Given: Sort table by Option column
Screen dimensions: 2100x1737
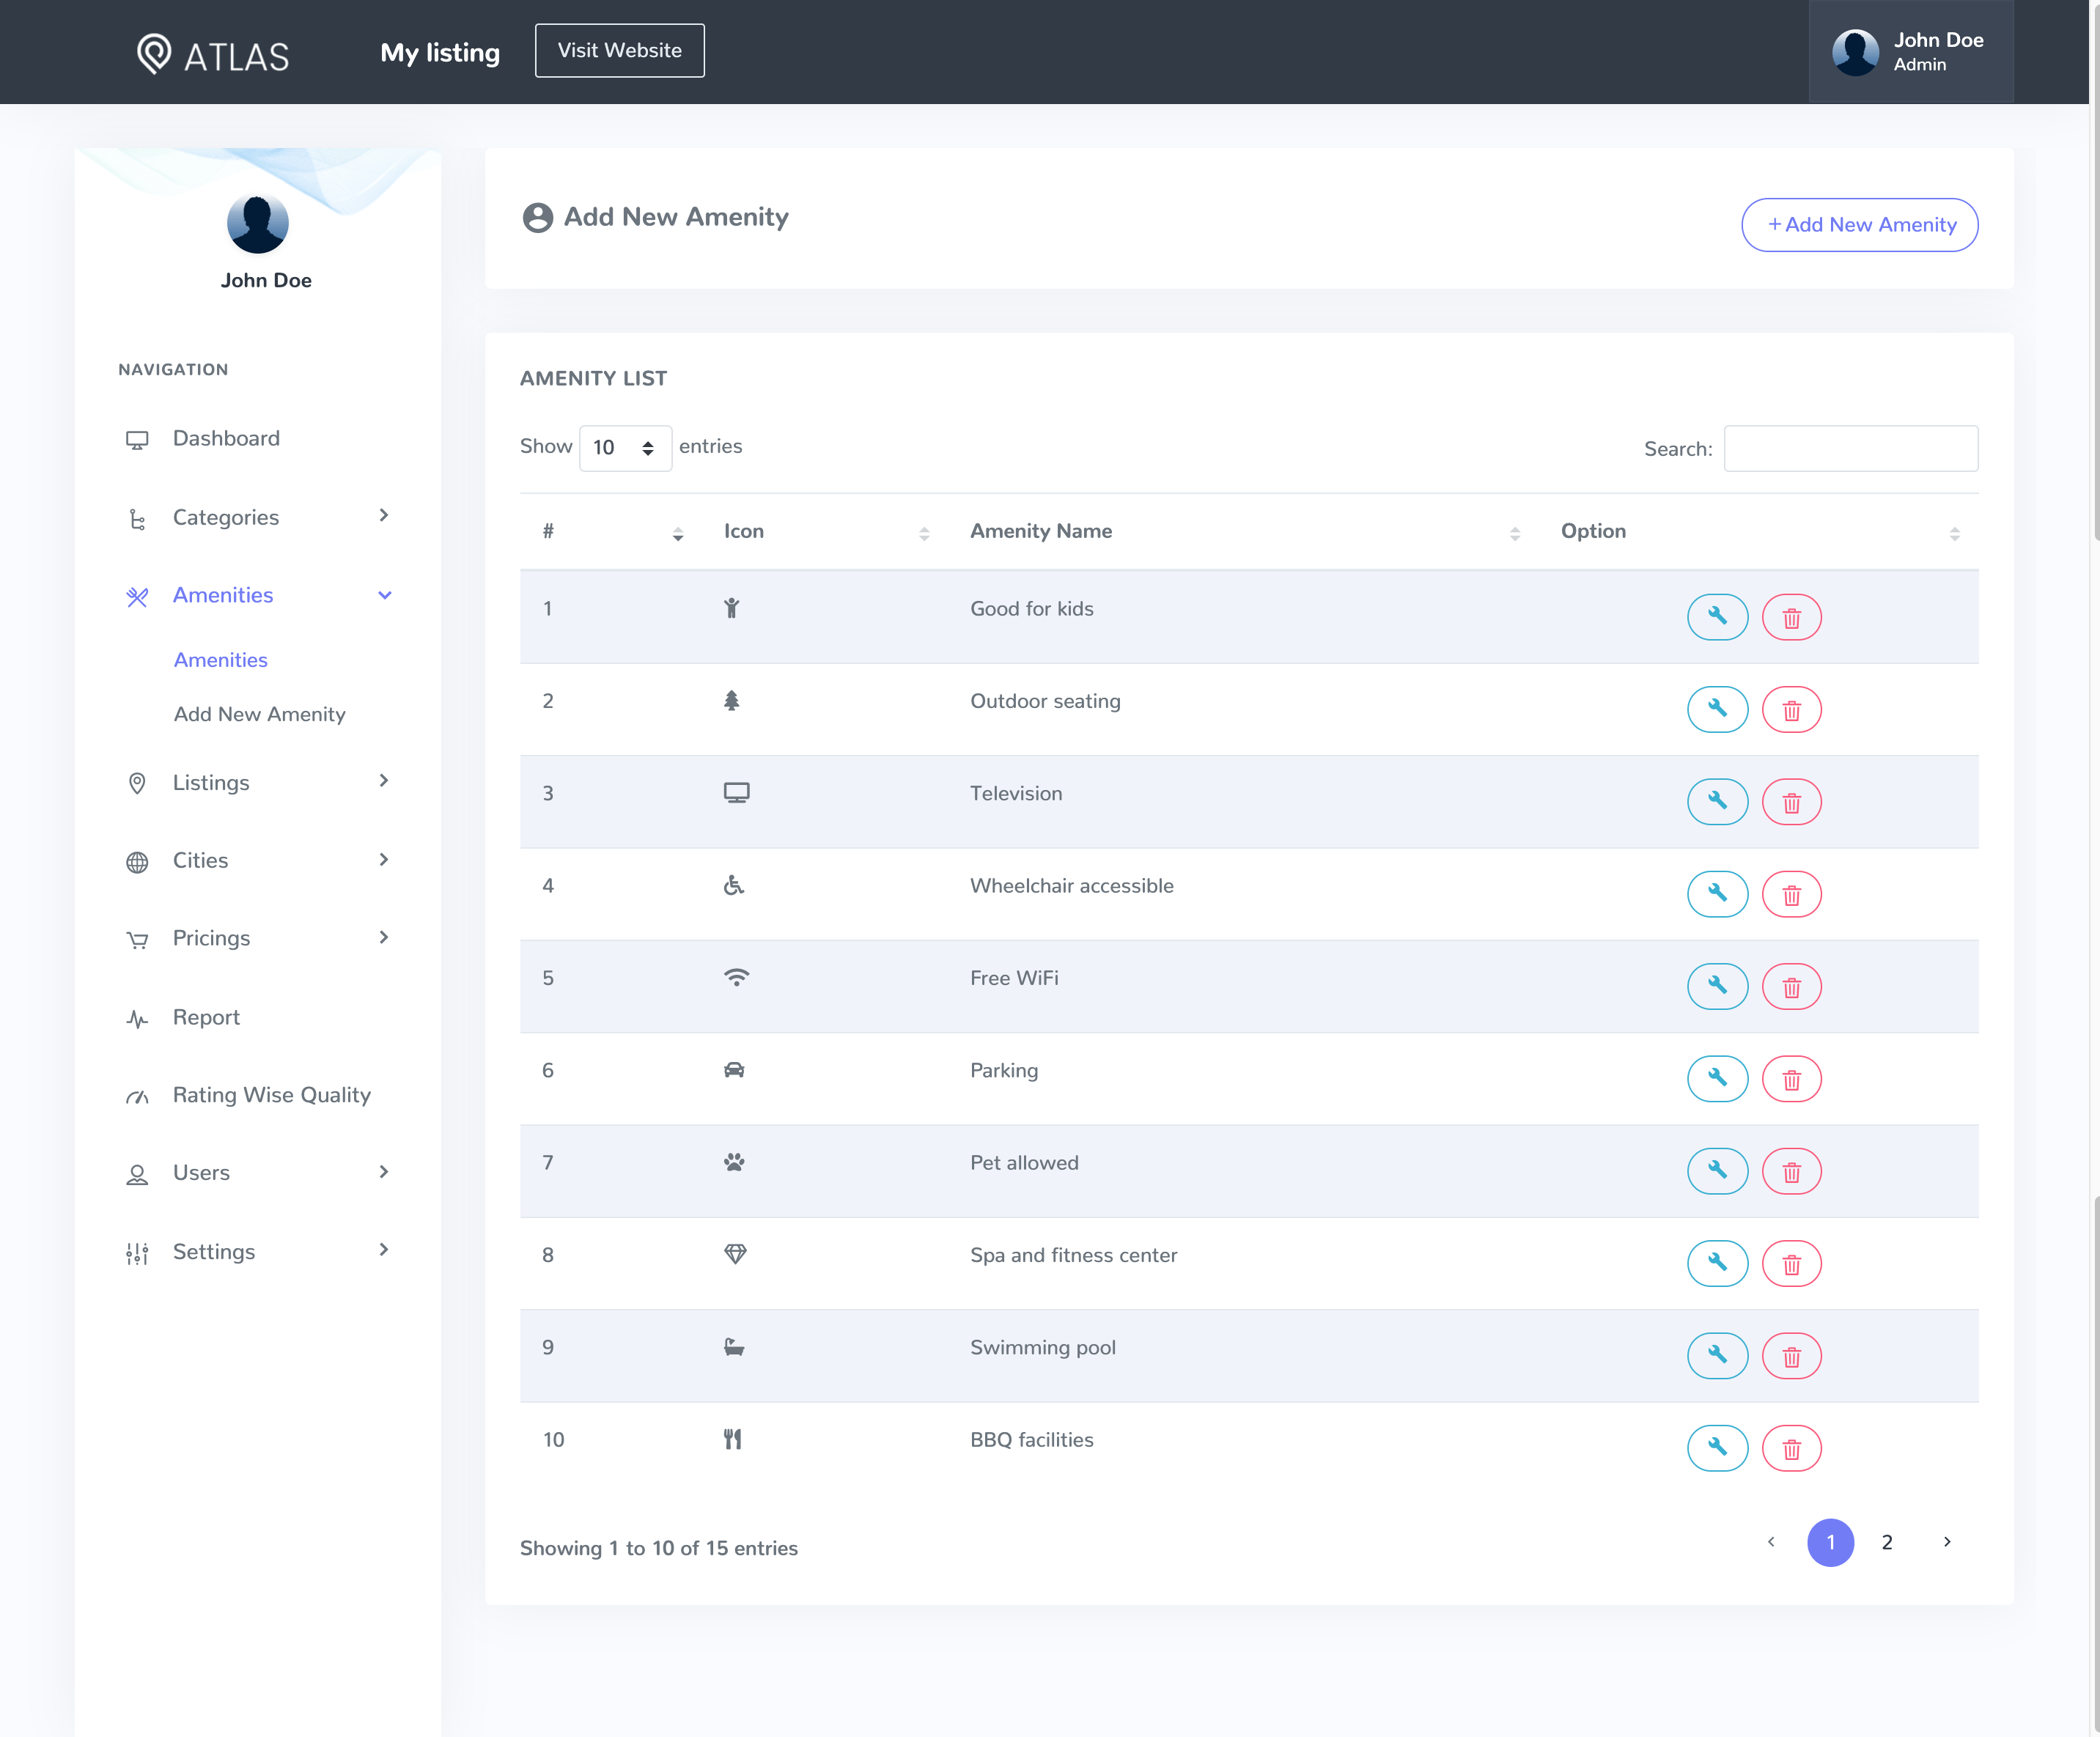Looking at the screenshot, I should coord(1954,534).
